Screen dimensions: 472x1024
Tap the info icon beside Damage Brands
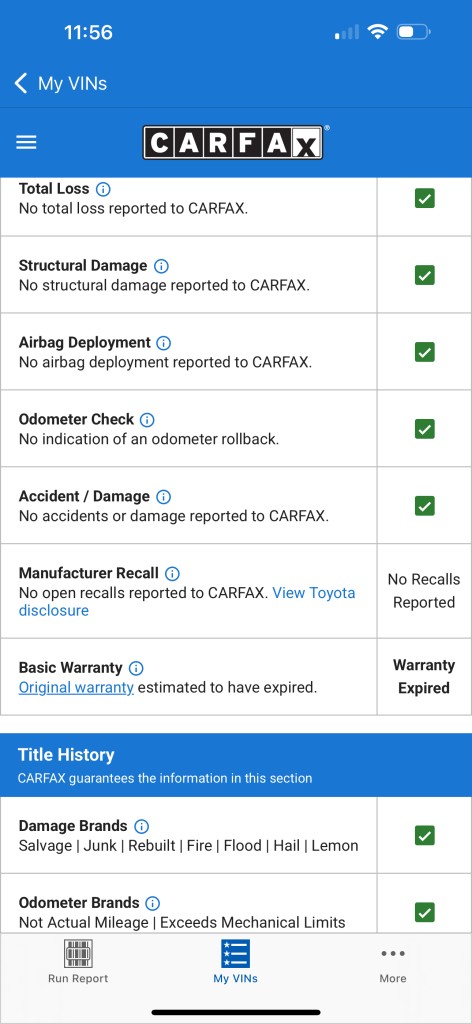coord(141,826)
